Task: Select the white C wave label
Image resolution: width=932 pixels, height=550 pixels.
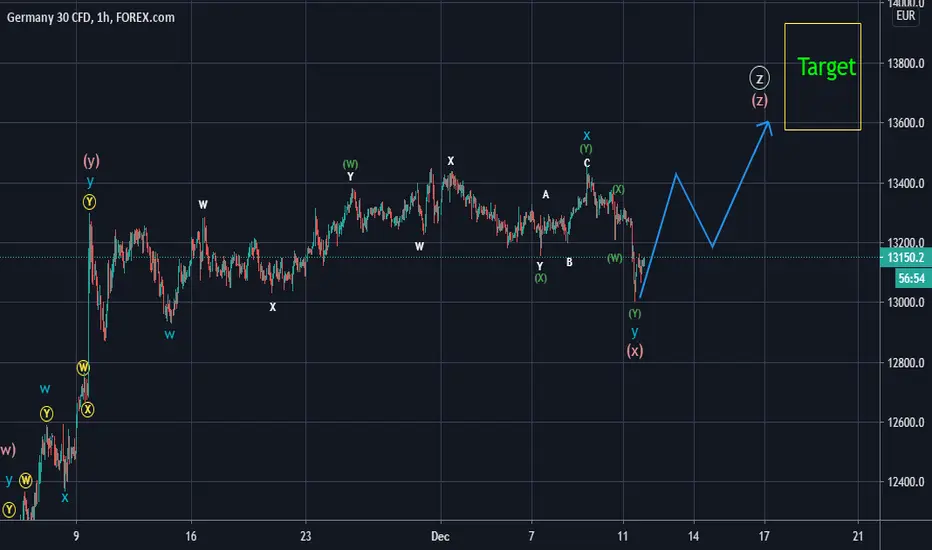Action: click(x=587, y=163)
